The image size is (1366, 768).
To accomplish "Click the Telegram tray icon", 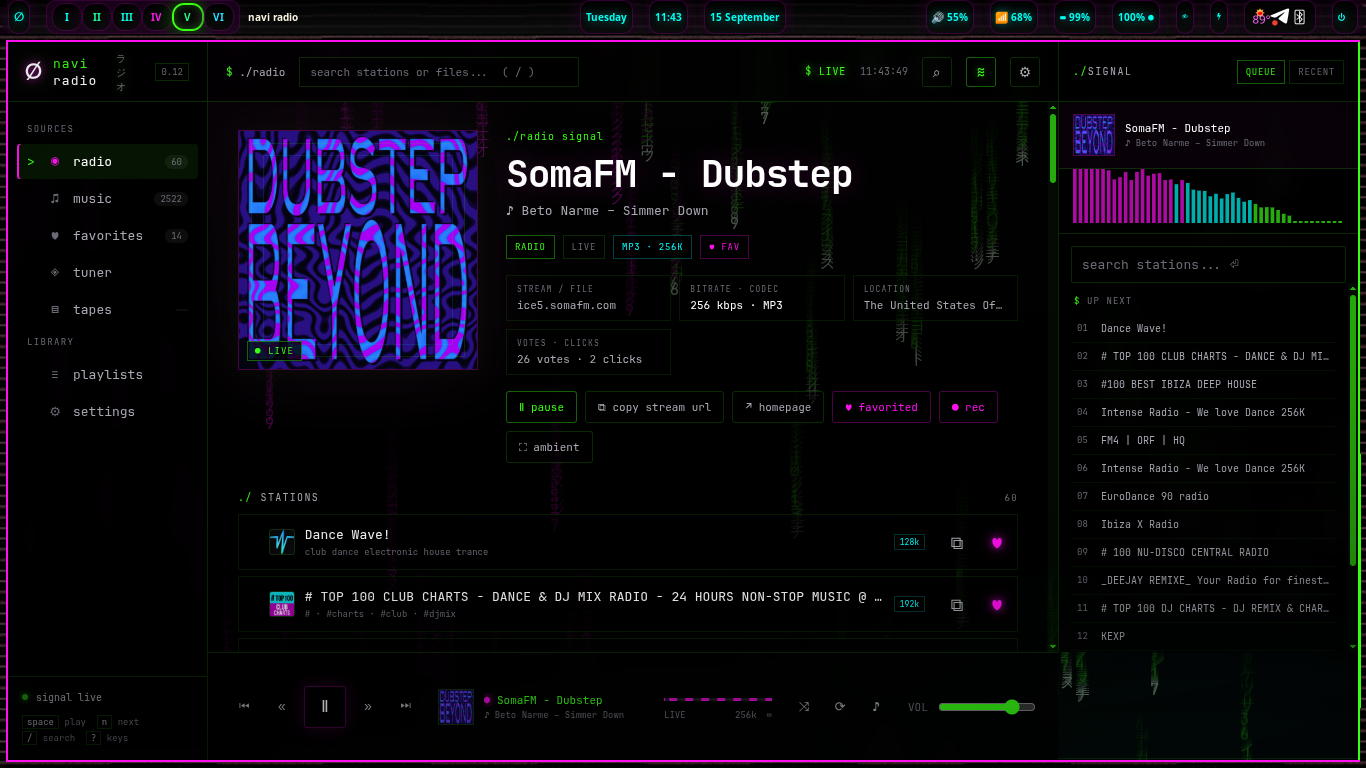I will coord(1281,17).
